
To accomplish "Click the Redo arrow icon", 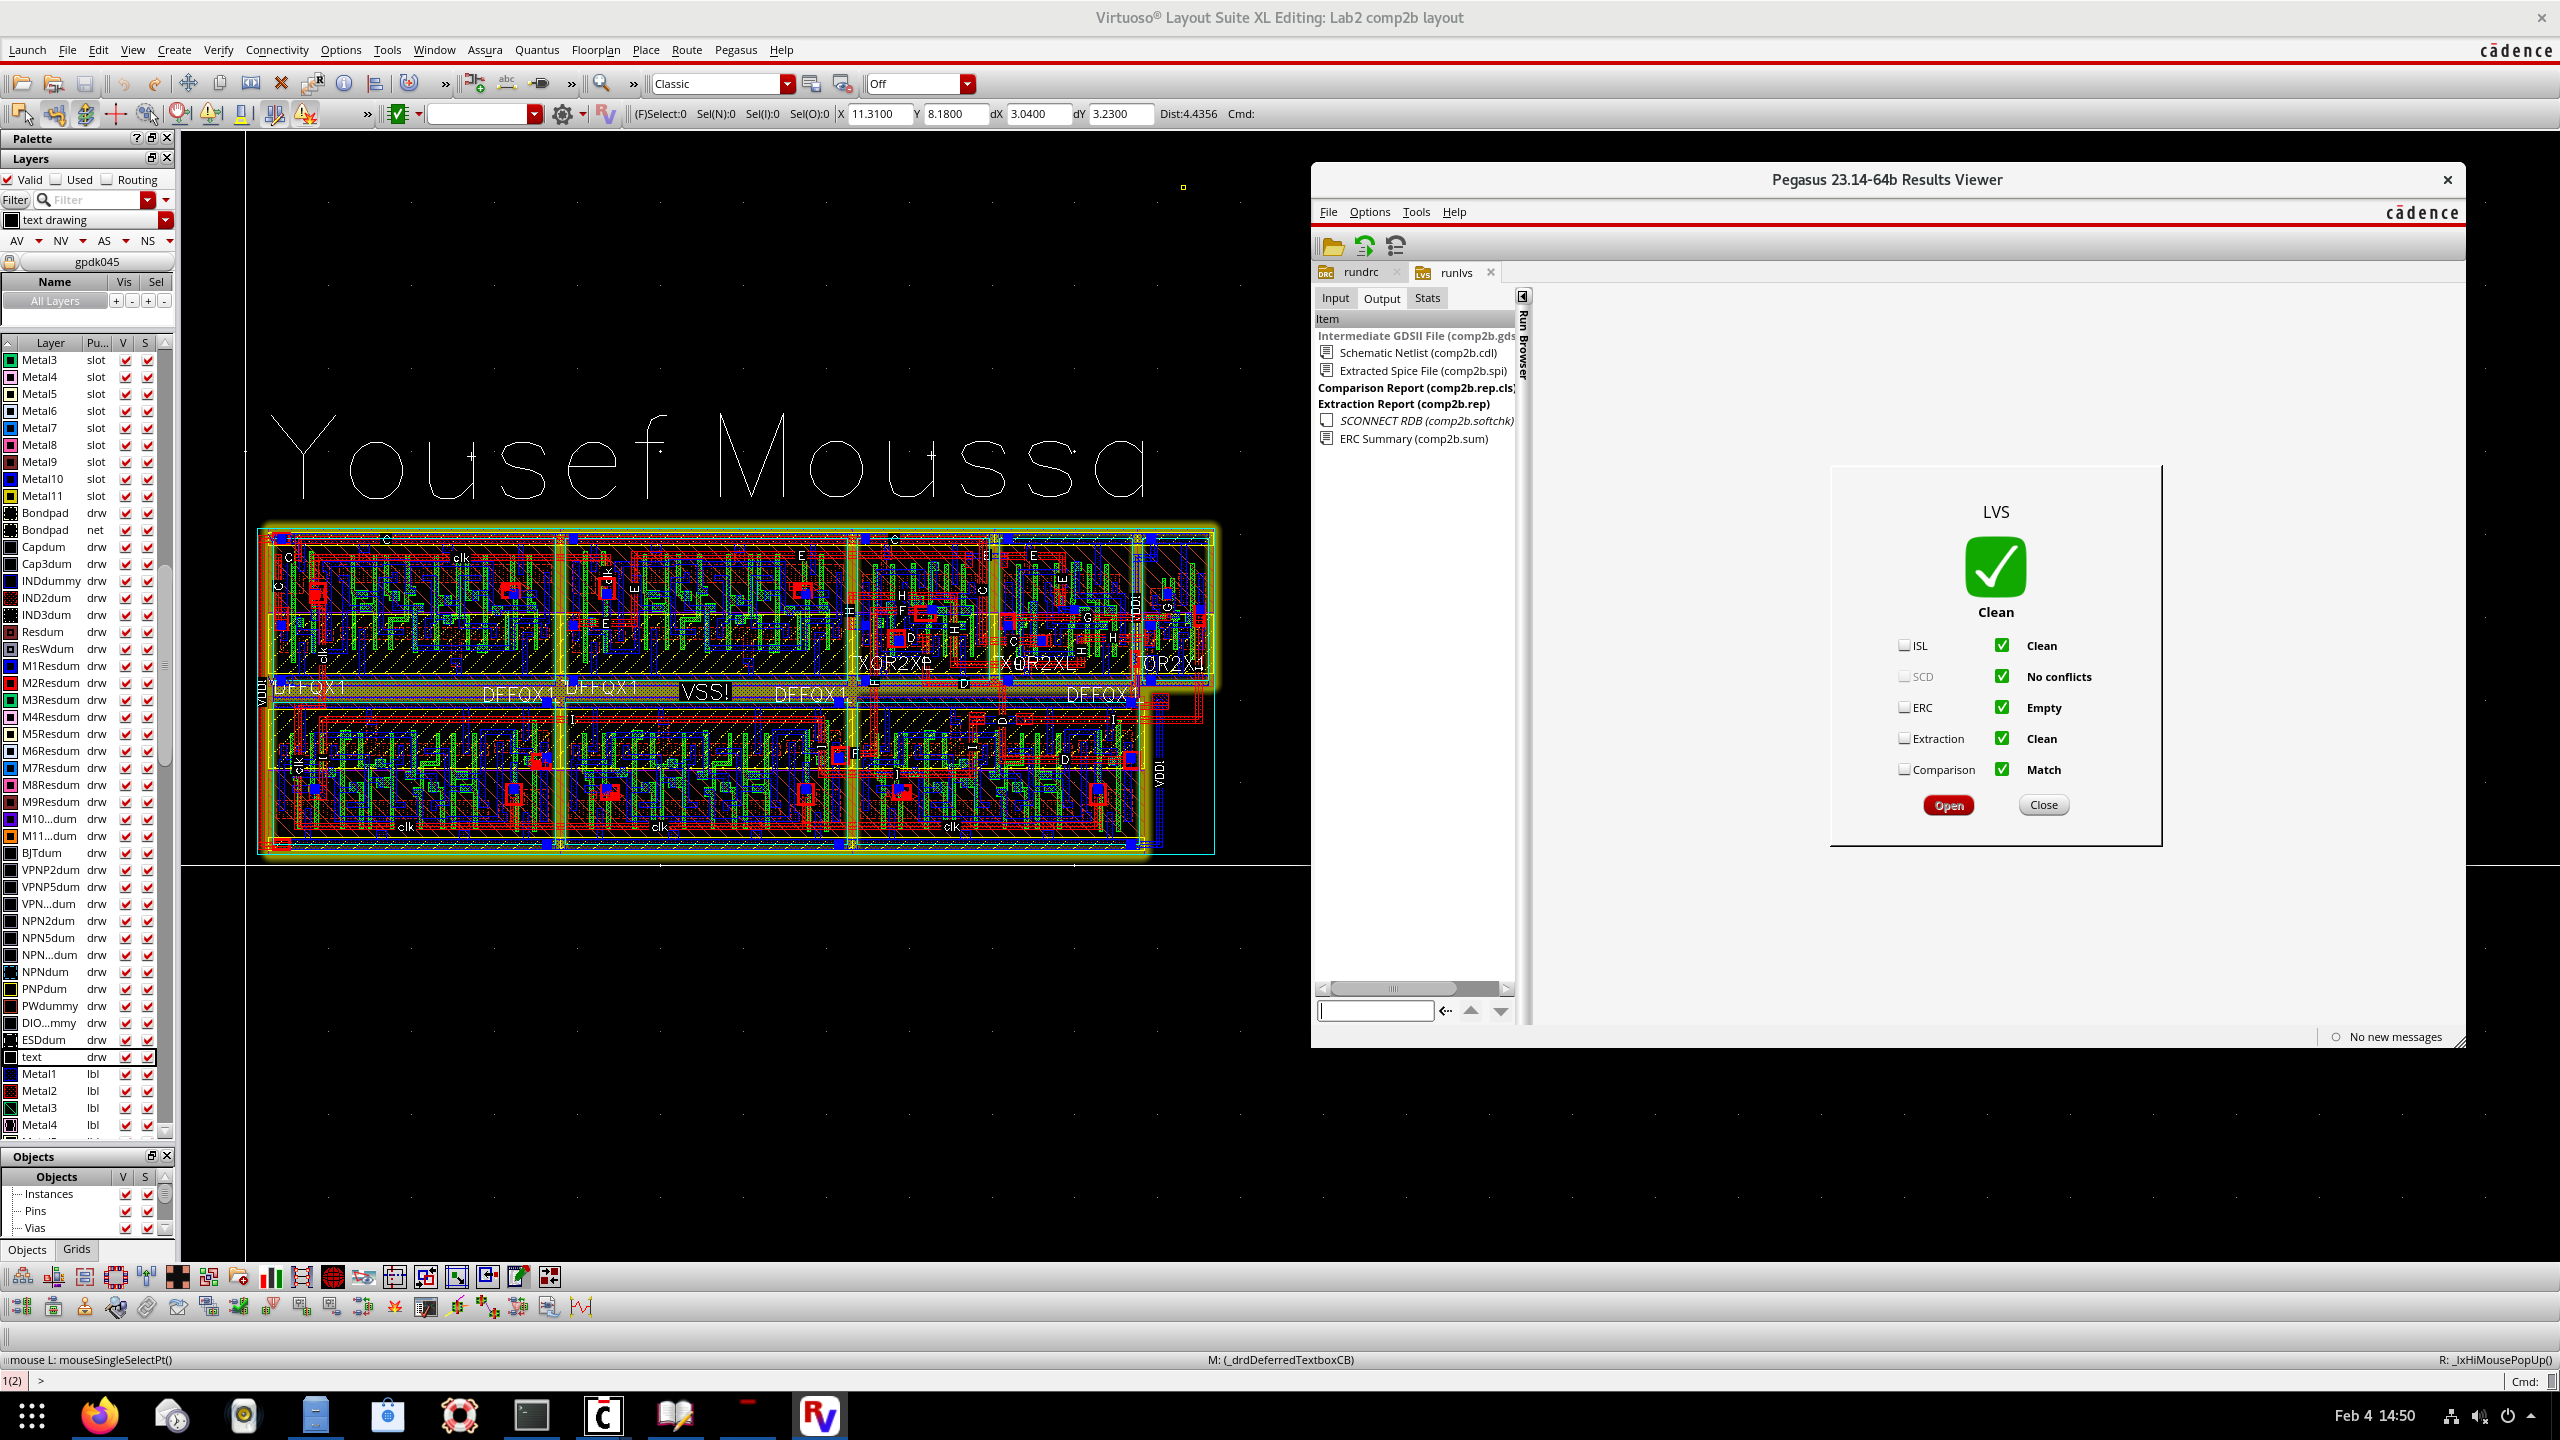I will pos(154,84).
